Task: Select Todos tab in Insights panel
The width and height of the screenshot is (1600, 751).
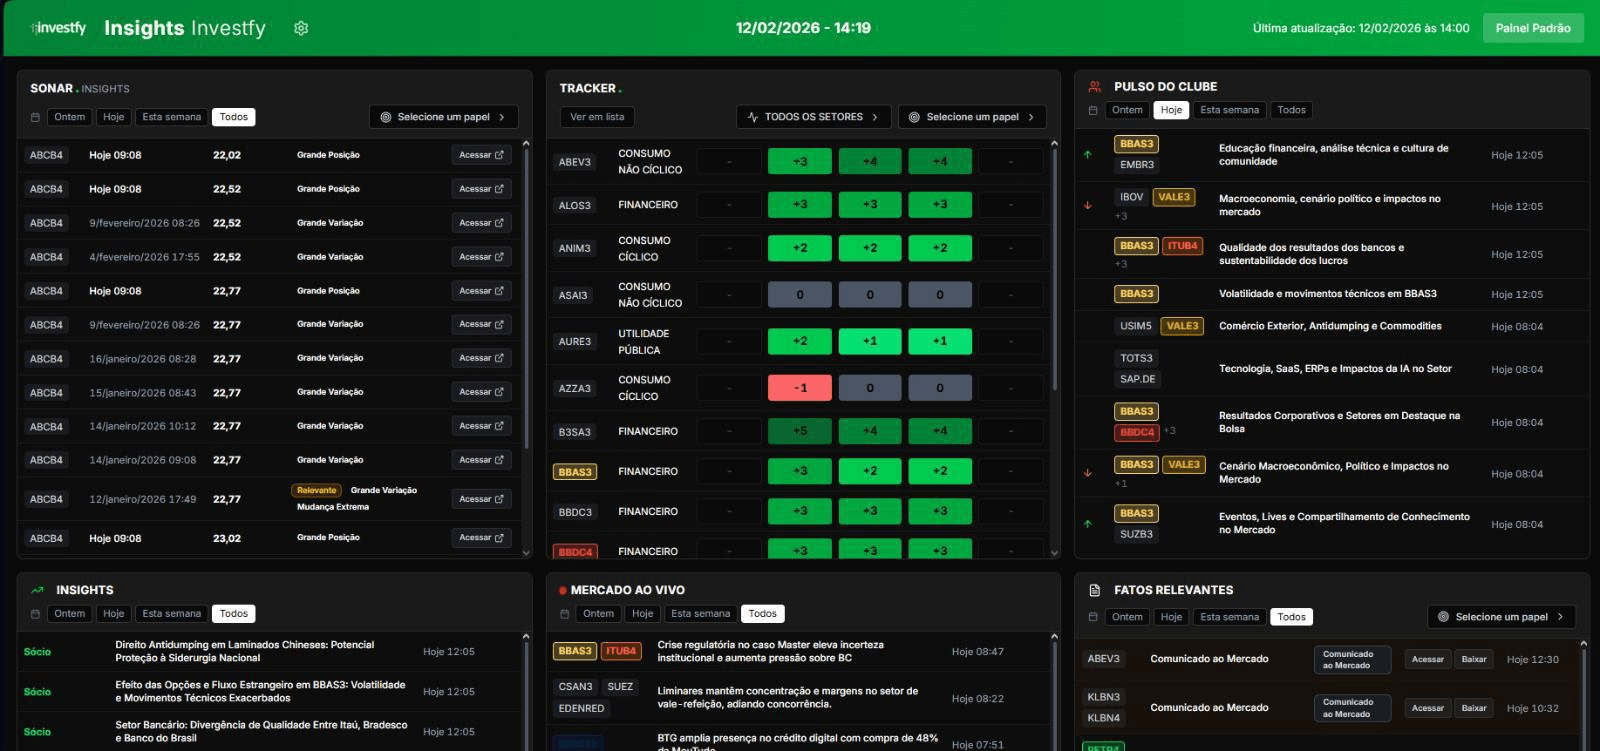Action: pos(234,614)
